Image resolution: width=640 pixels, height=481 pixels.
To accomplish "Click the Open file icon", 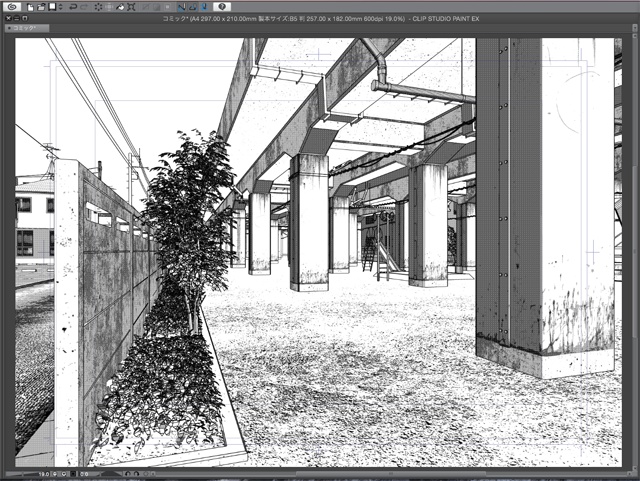I will [x=41, y=7].
